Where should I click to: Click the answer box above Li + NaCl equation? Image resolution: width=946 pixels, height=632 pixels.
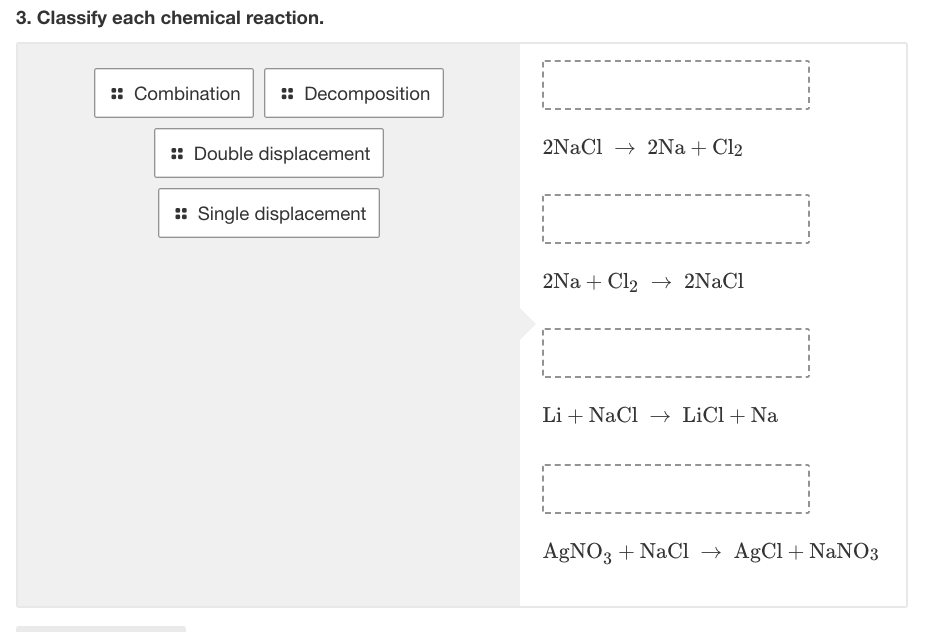[675, 352]
